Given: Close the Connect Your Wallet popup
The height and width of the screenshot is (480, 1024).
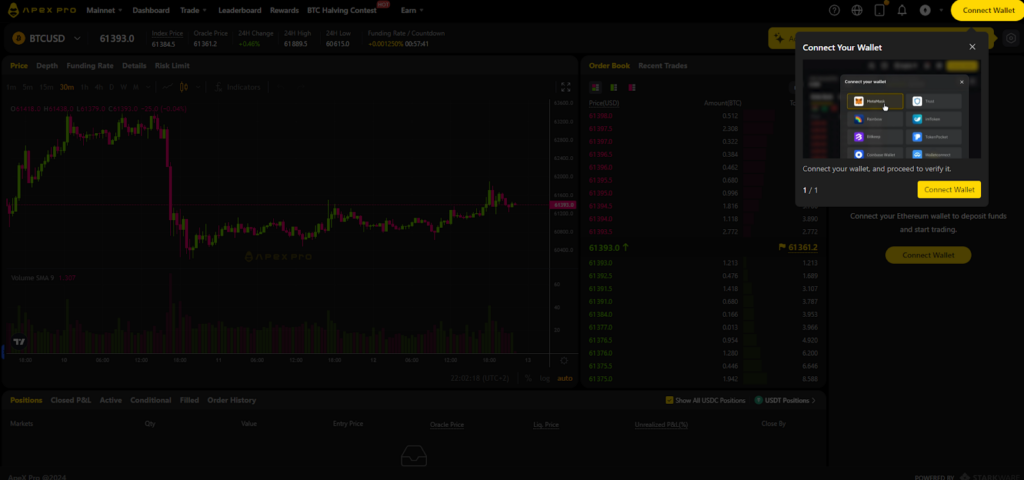Looking at the screenshot, I should coord(972,46).
